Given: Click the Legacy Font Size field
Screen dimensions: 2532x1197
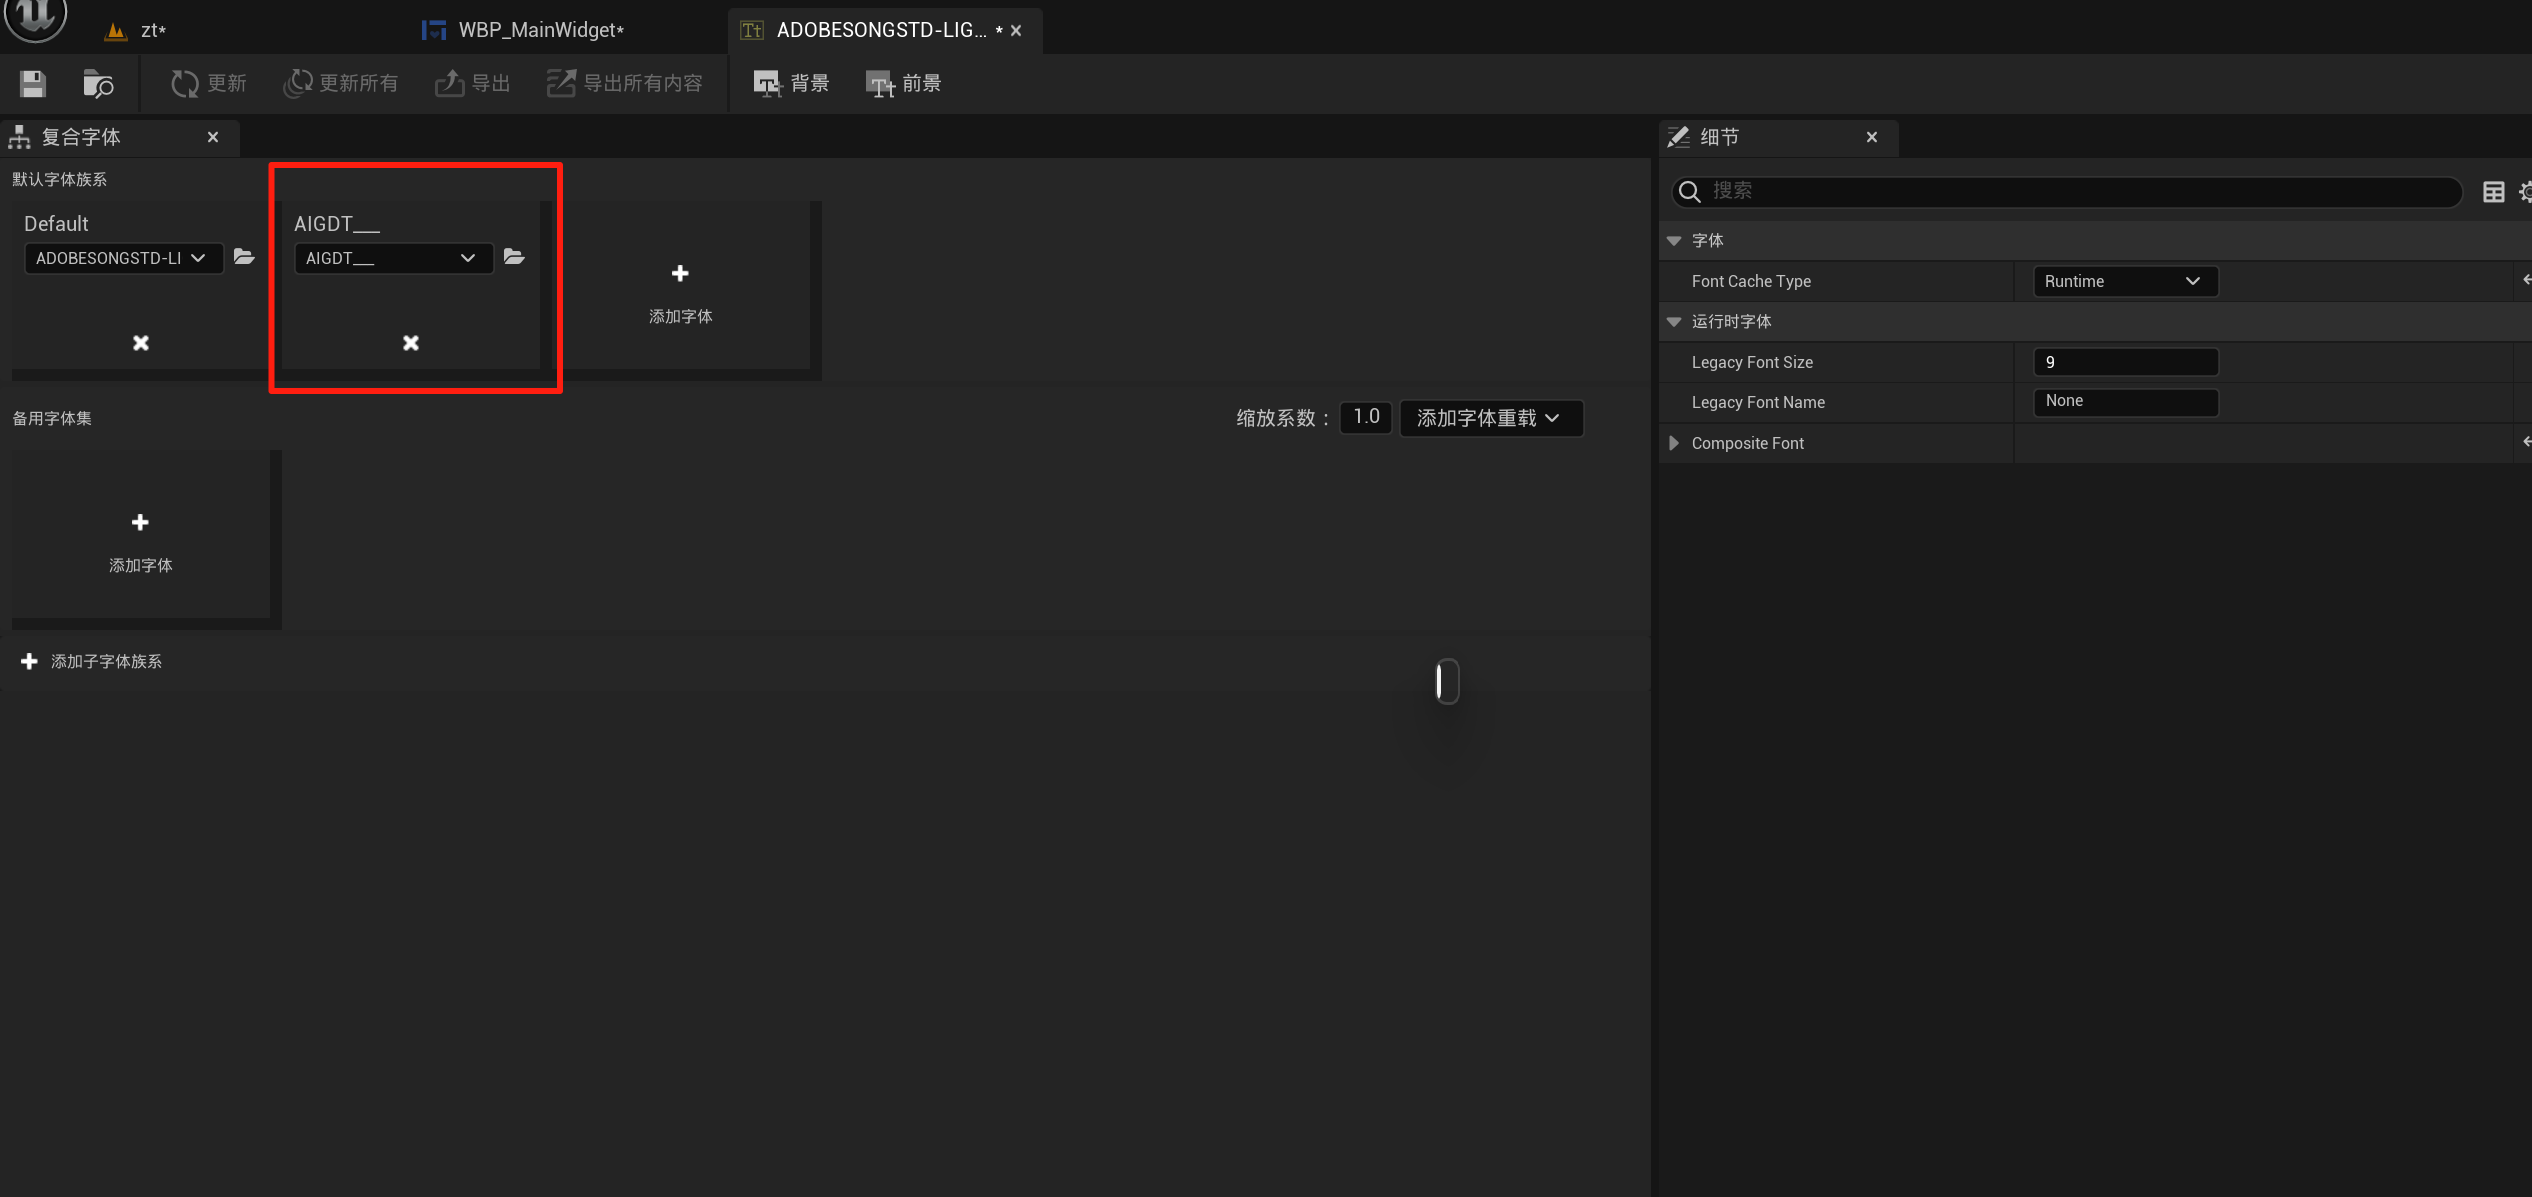Looking at the screenshot, I should point(2125,362).
